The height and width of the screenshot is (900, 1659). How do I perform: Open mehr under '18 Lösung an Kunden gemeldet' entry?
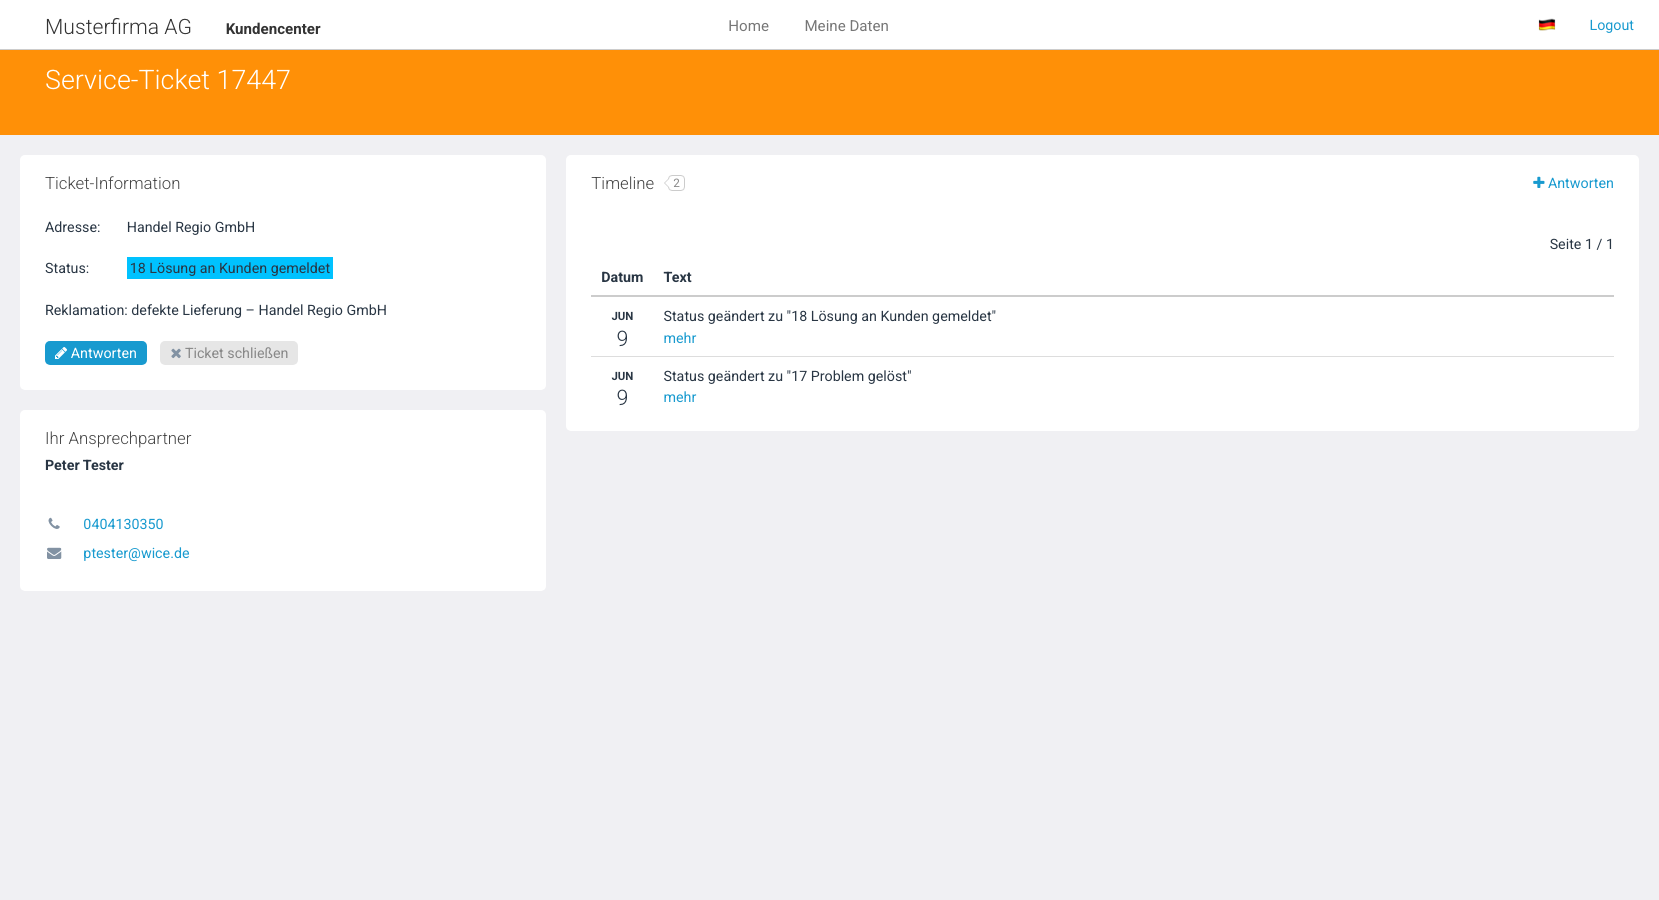point(679,338)
